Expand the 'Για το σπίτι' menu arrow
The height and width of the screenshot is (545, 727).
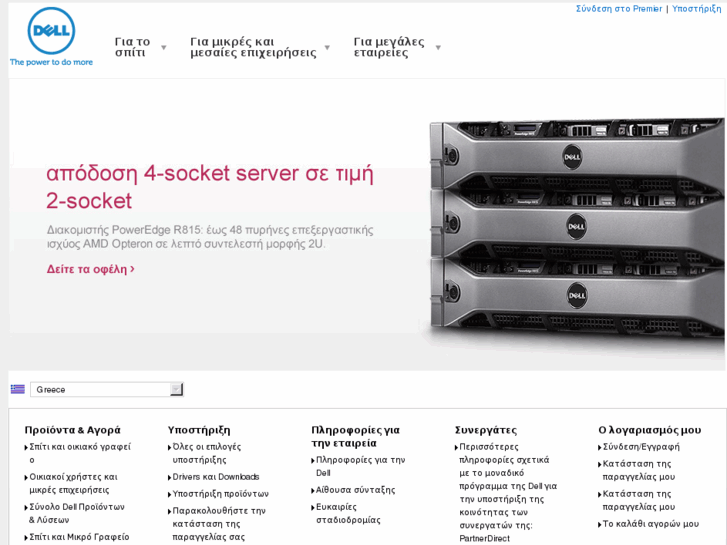point(164,47)
